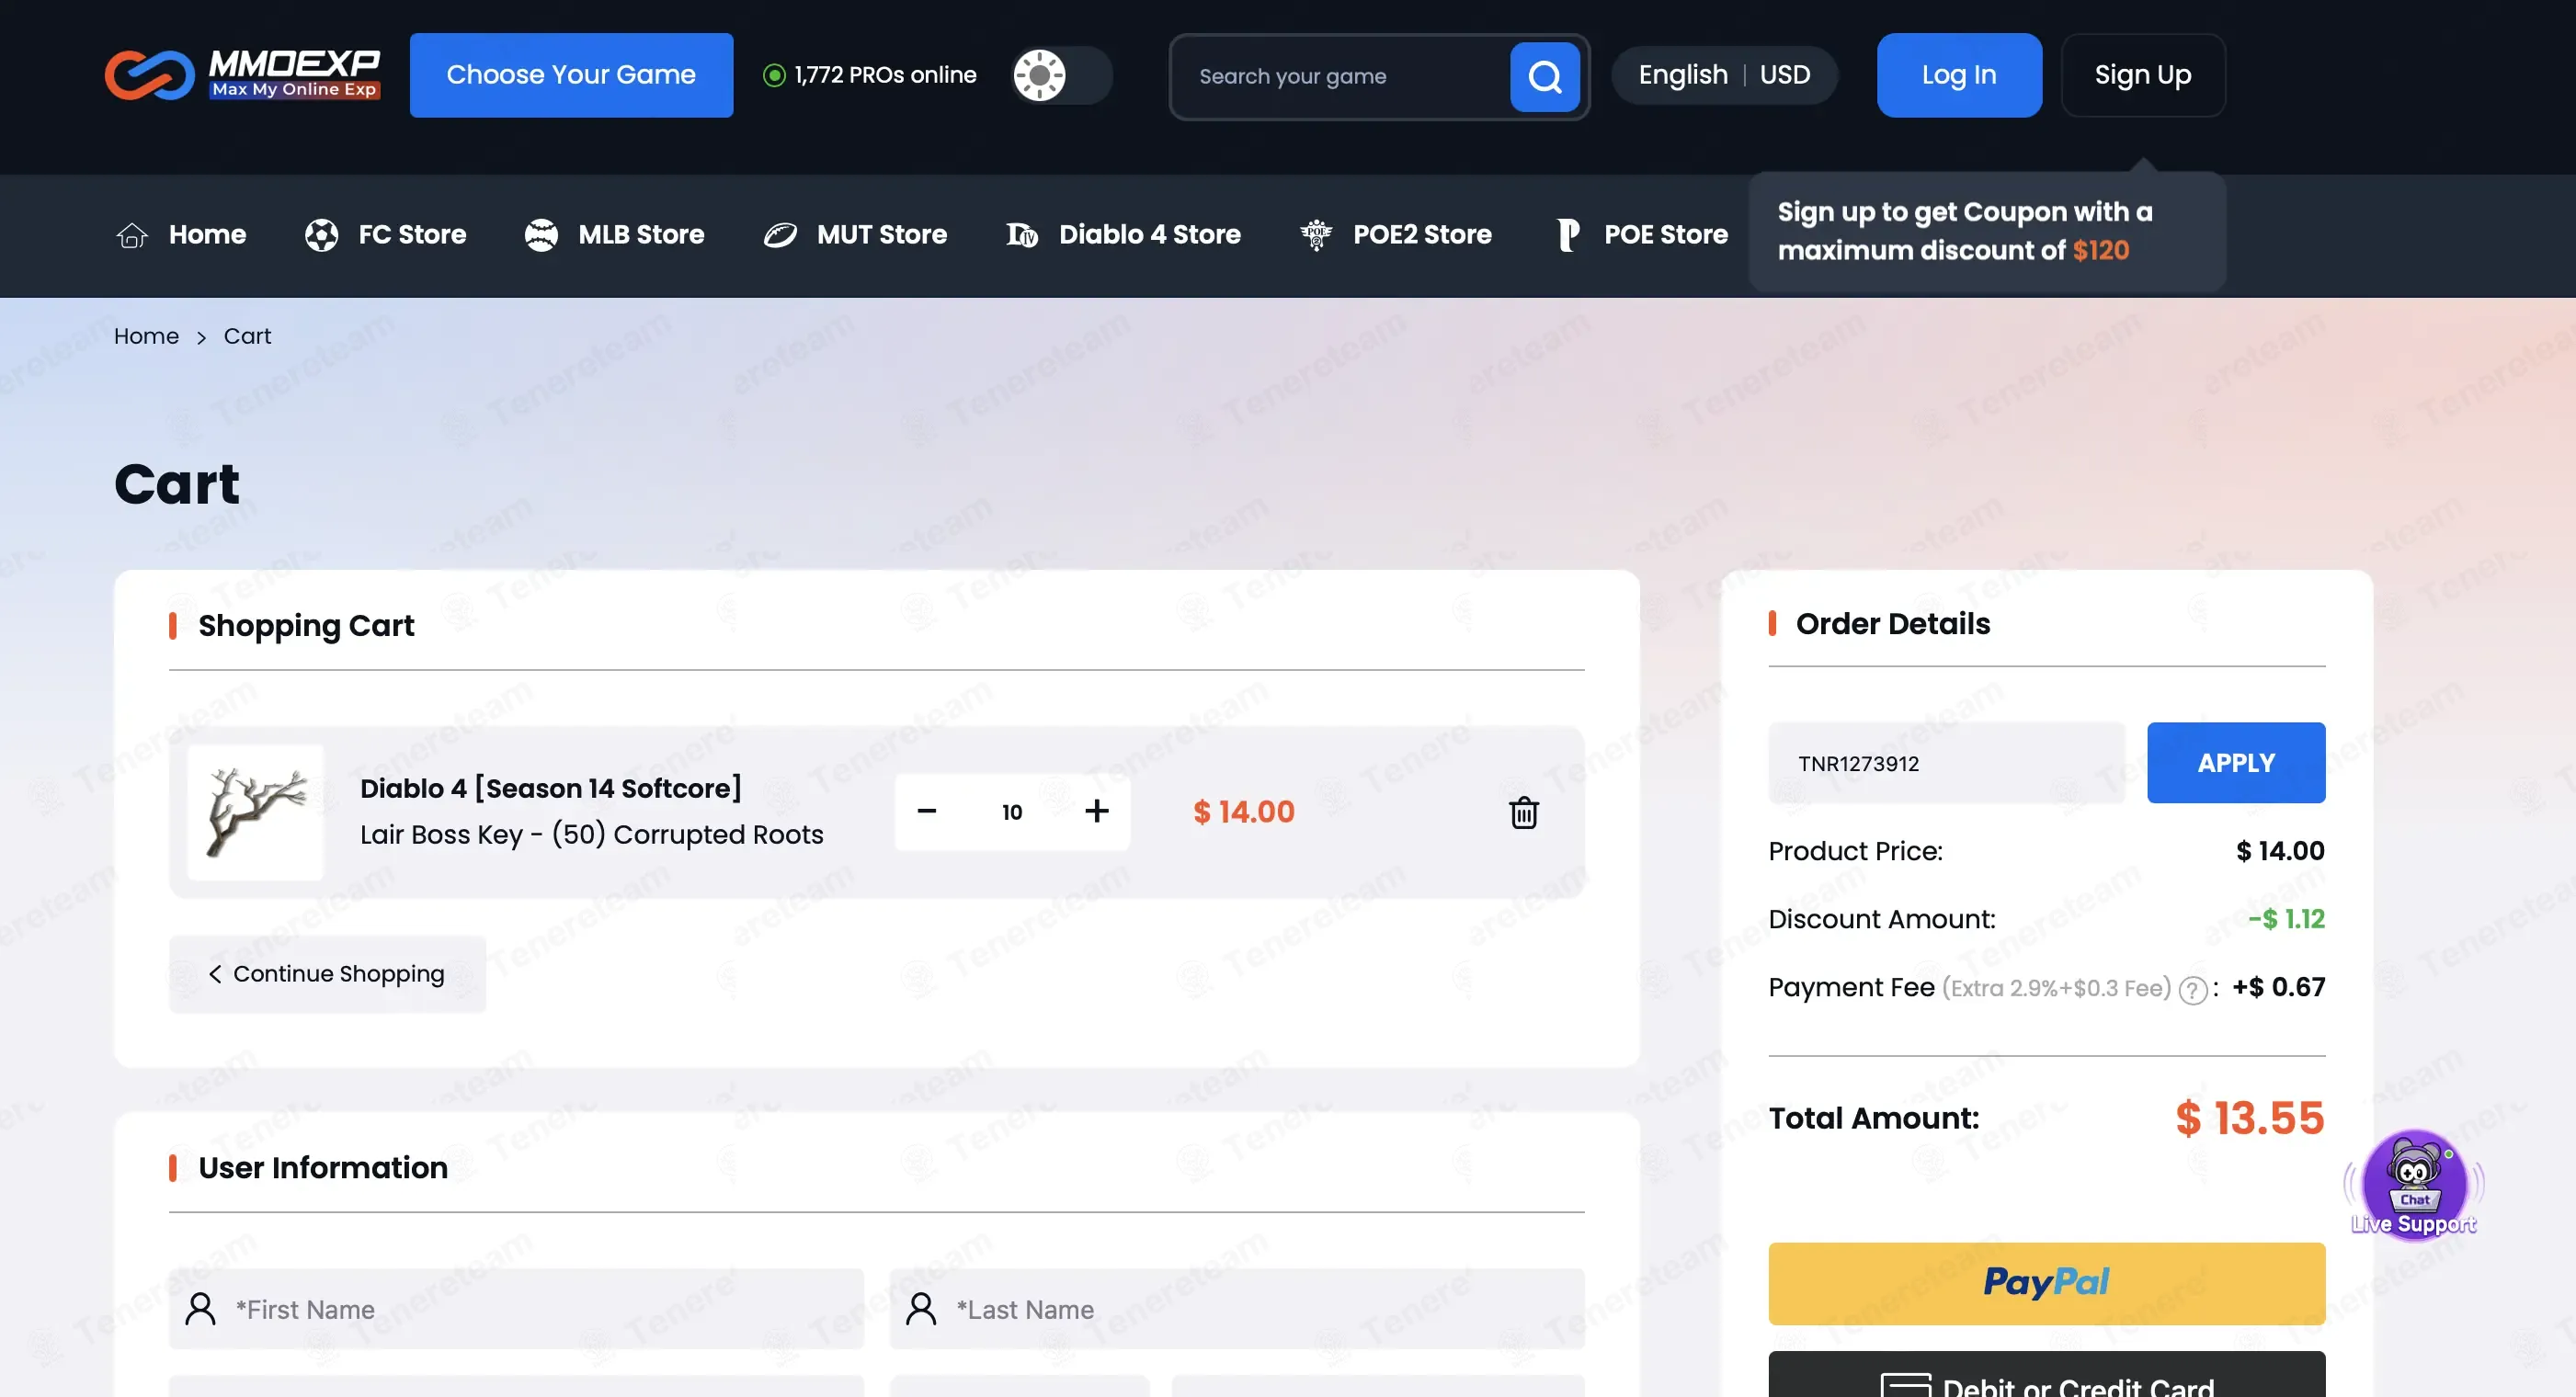This screenshot has width=2576, height=1397.
Task: Open the POE2 Store menu item
Action: tap(1395, 235)
